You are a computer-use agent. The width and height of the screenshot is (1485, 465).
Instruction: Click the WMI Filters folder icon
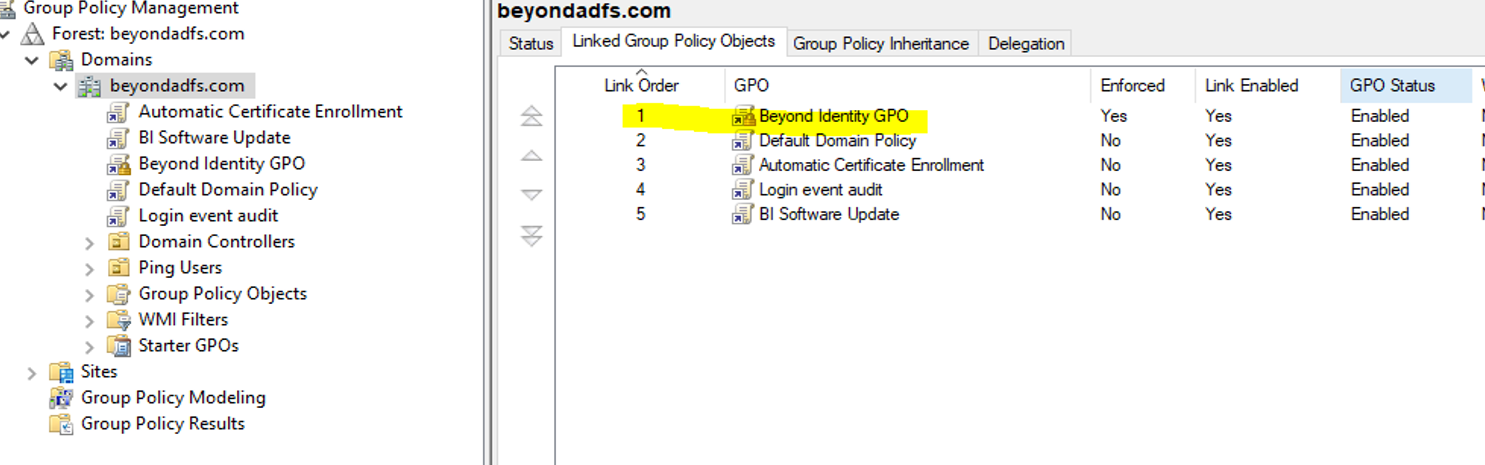pyautogui.click(x=119, y=319)
